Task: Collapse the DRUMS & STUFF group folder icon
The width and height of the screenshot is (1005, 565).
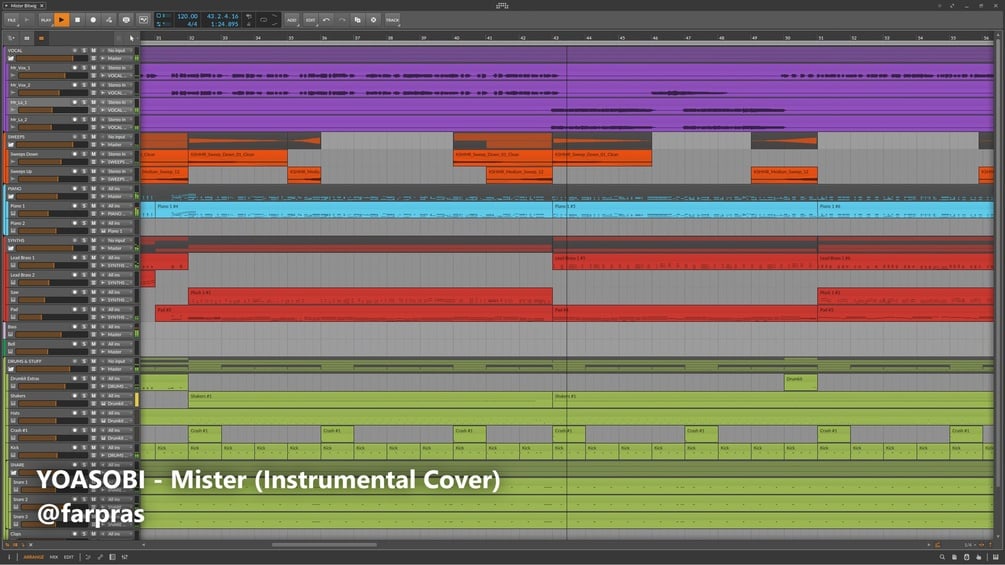Action: pos(11,370)
